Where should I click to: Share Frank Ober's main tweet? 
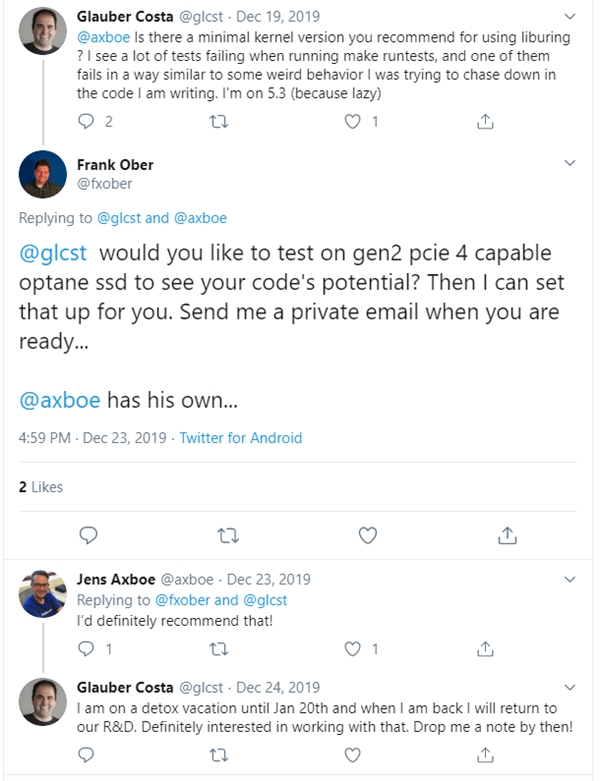pyautogui.click(x=506, y=535)
